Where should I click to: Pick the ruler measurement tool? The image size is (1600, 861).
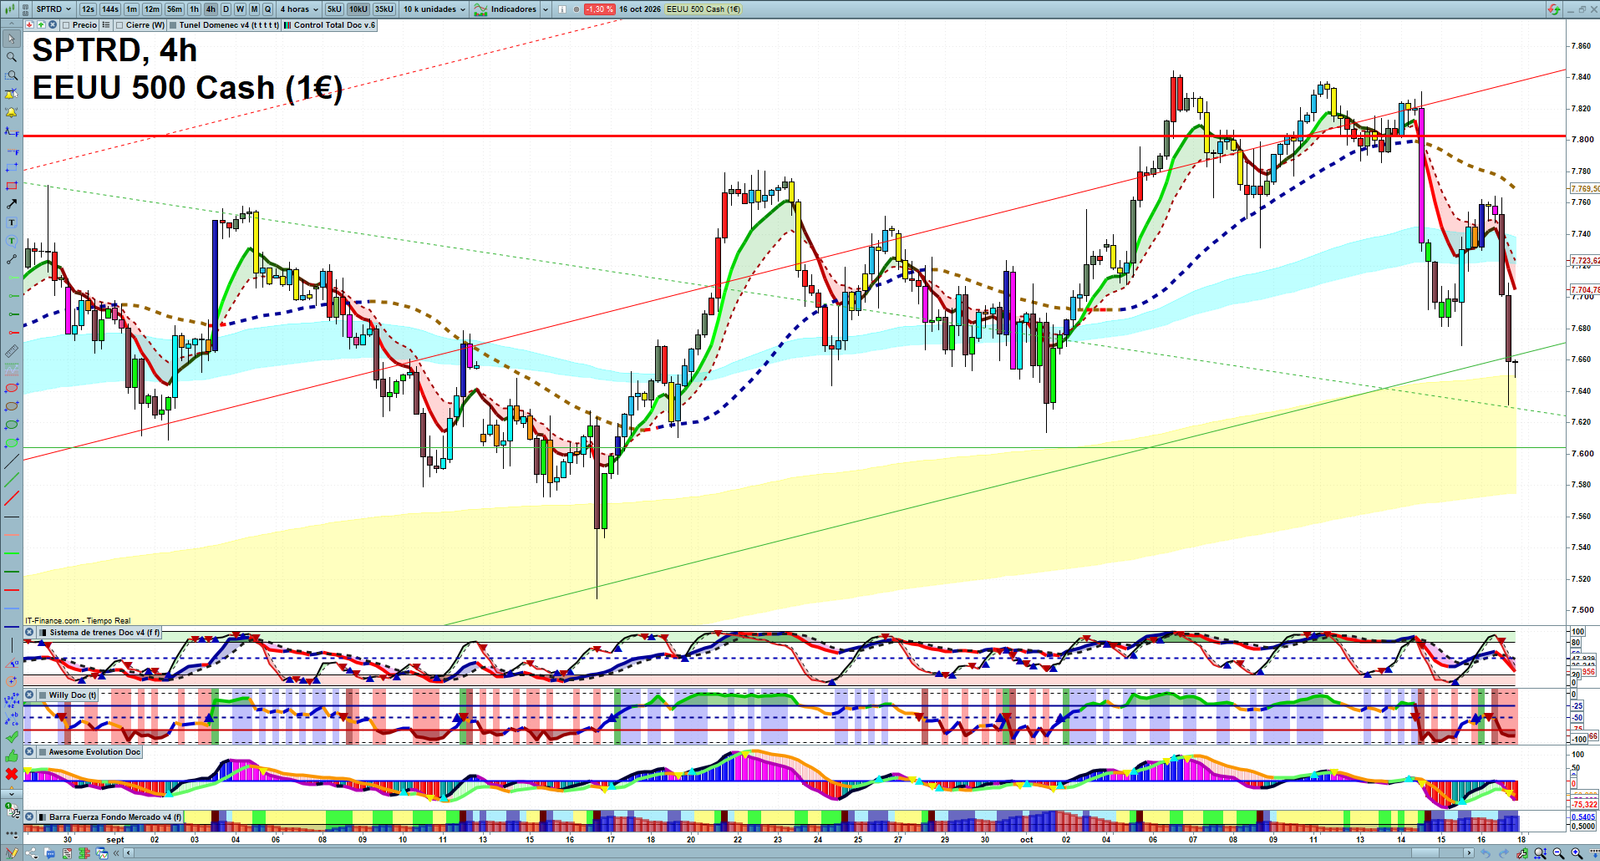tap(12, 351)
